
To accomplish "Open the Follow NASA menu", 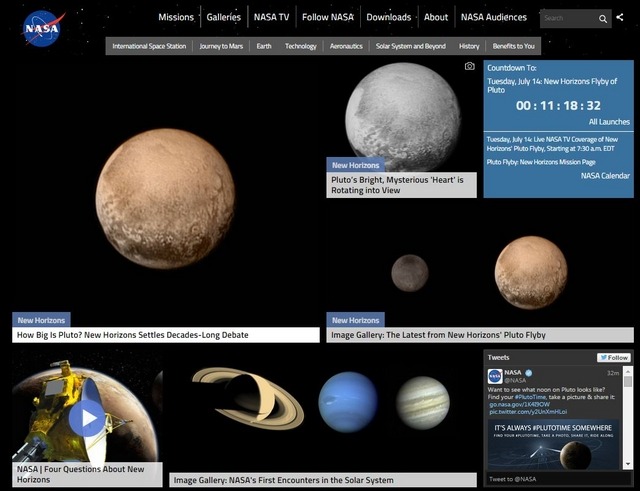I will click(x=328, y=17).
